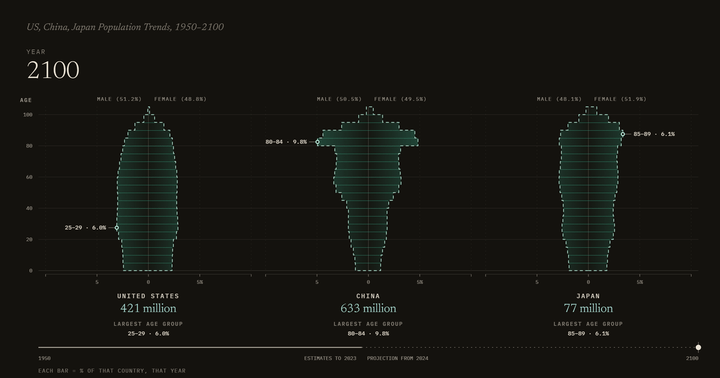Click the 'AGE' axis label

[x=26, y=100]
